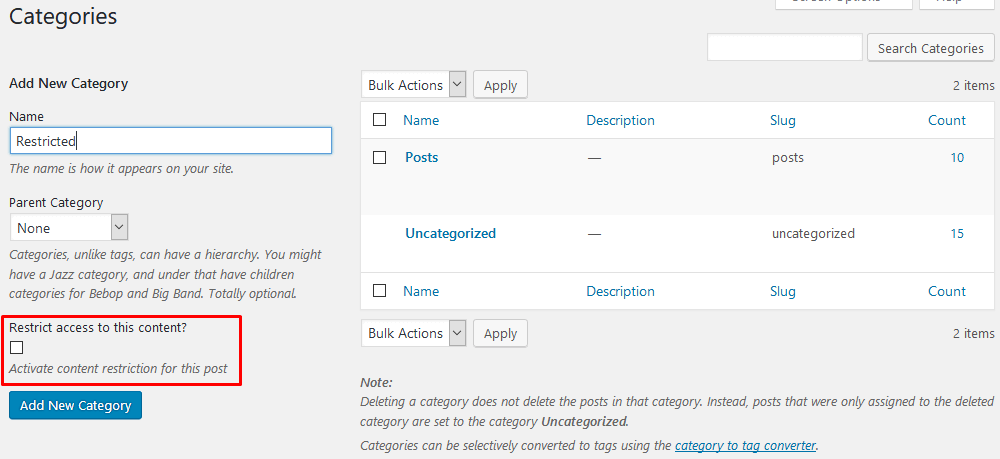Click the top Apply button
This screenshot has width=1000, height=459.
pos(500,85)
